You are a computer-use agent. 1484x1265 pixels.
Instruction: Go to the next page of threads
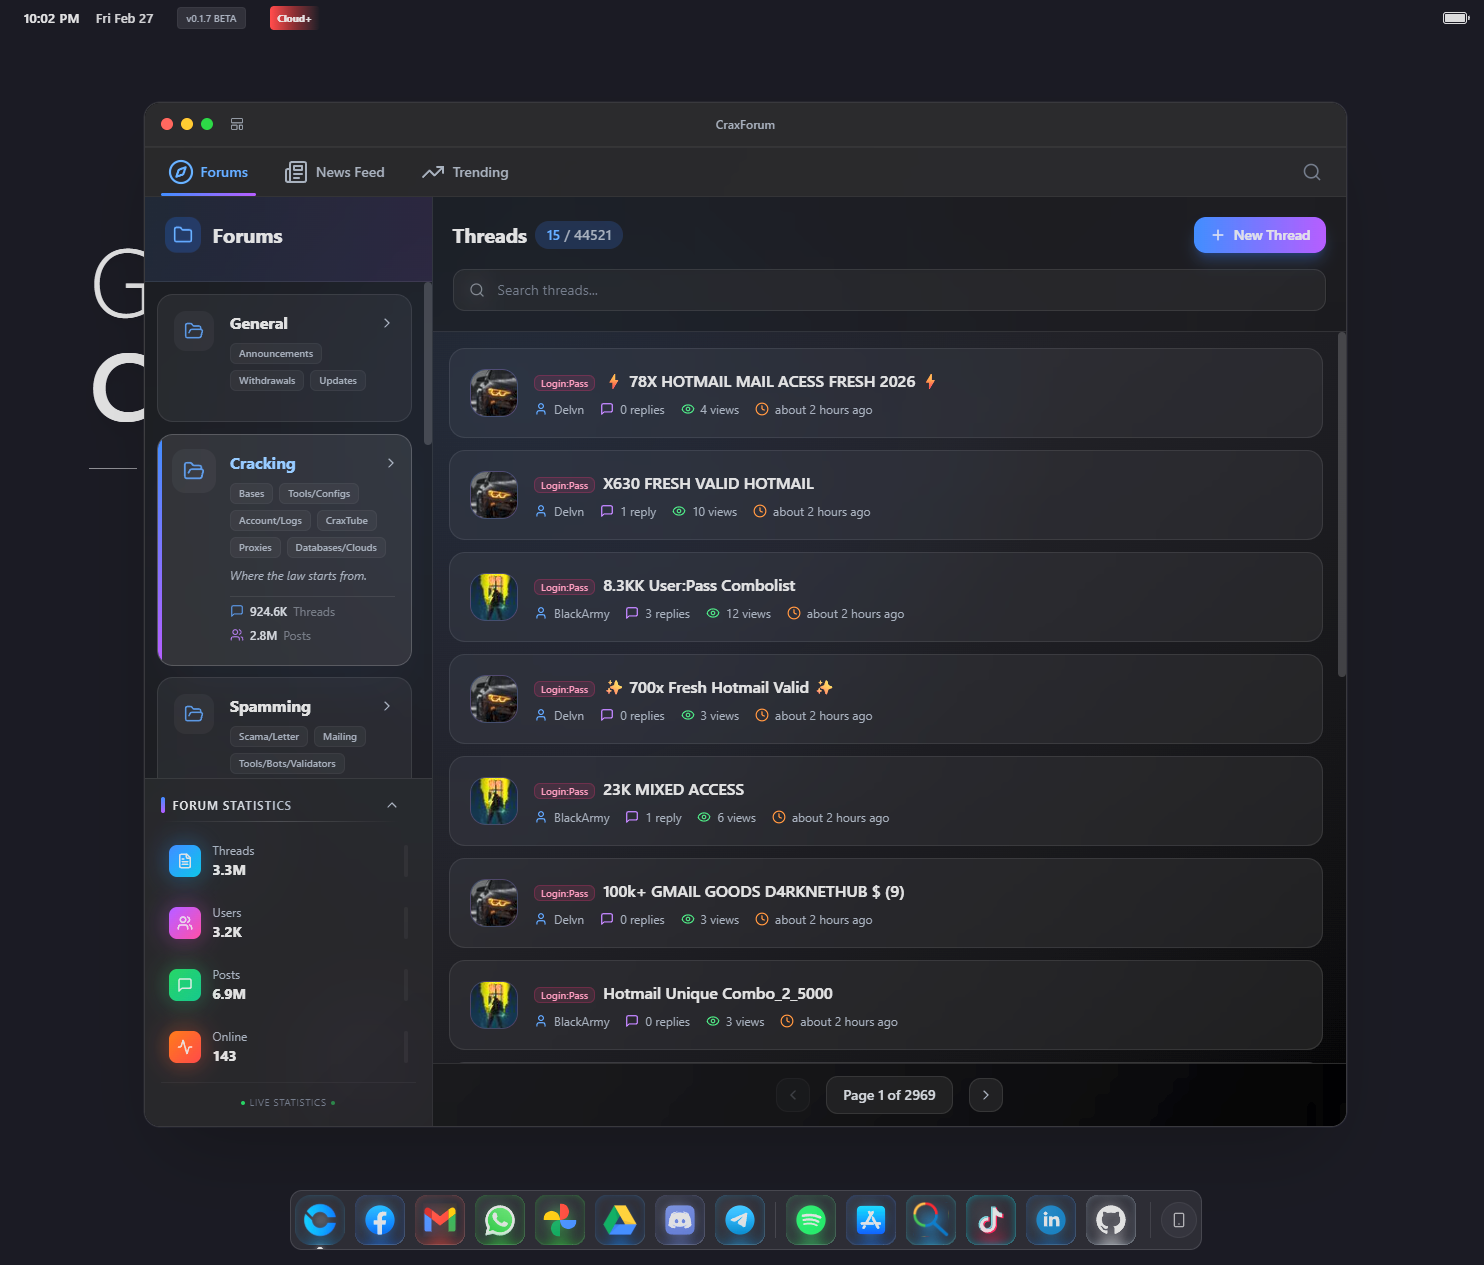(985, 1095)
